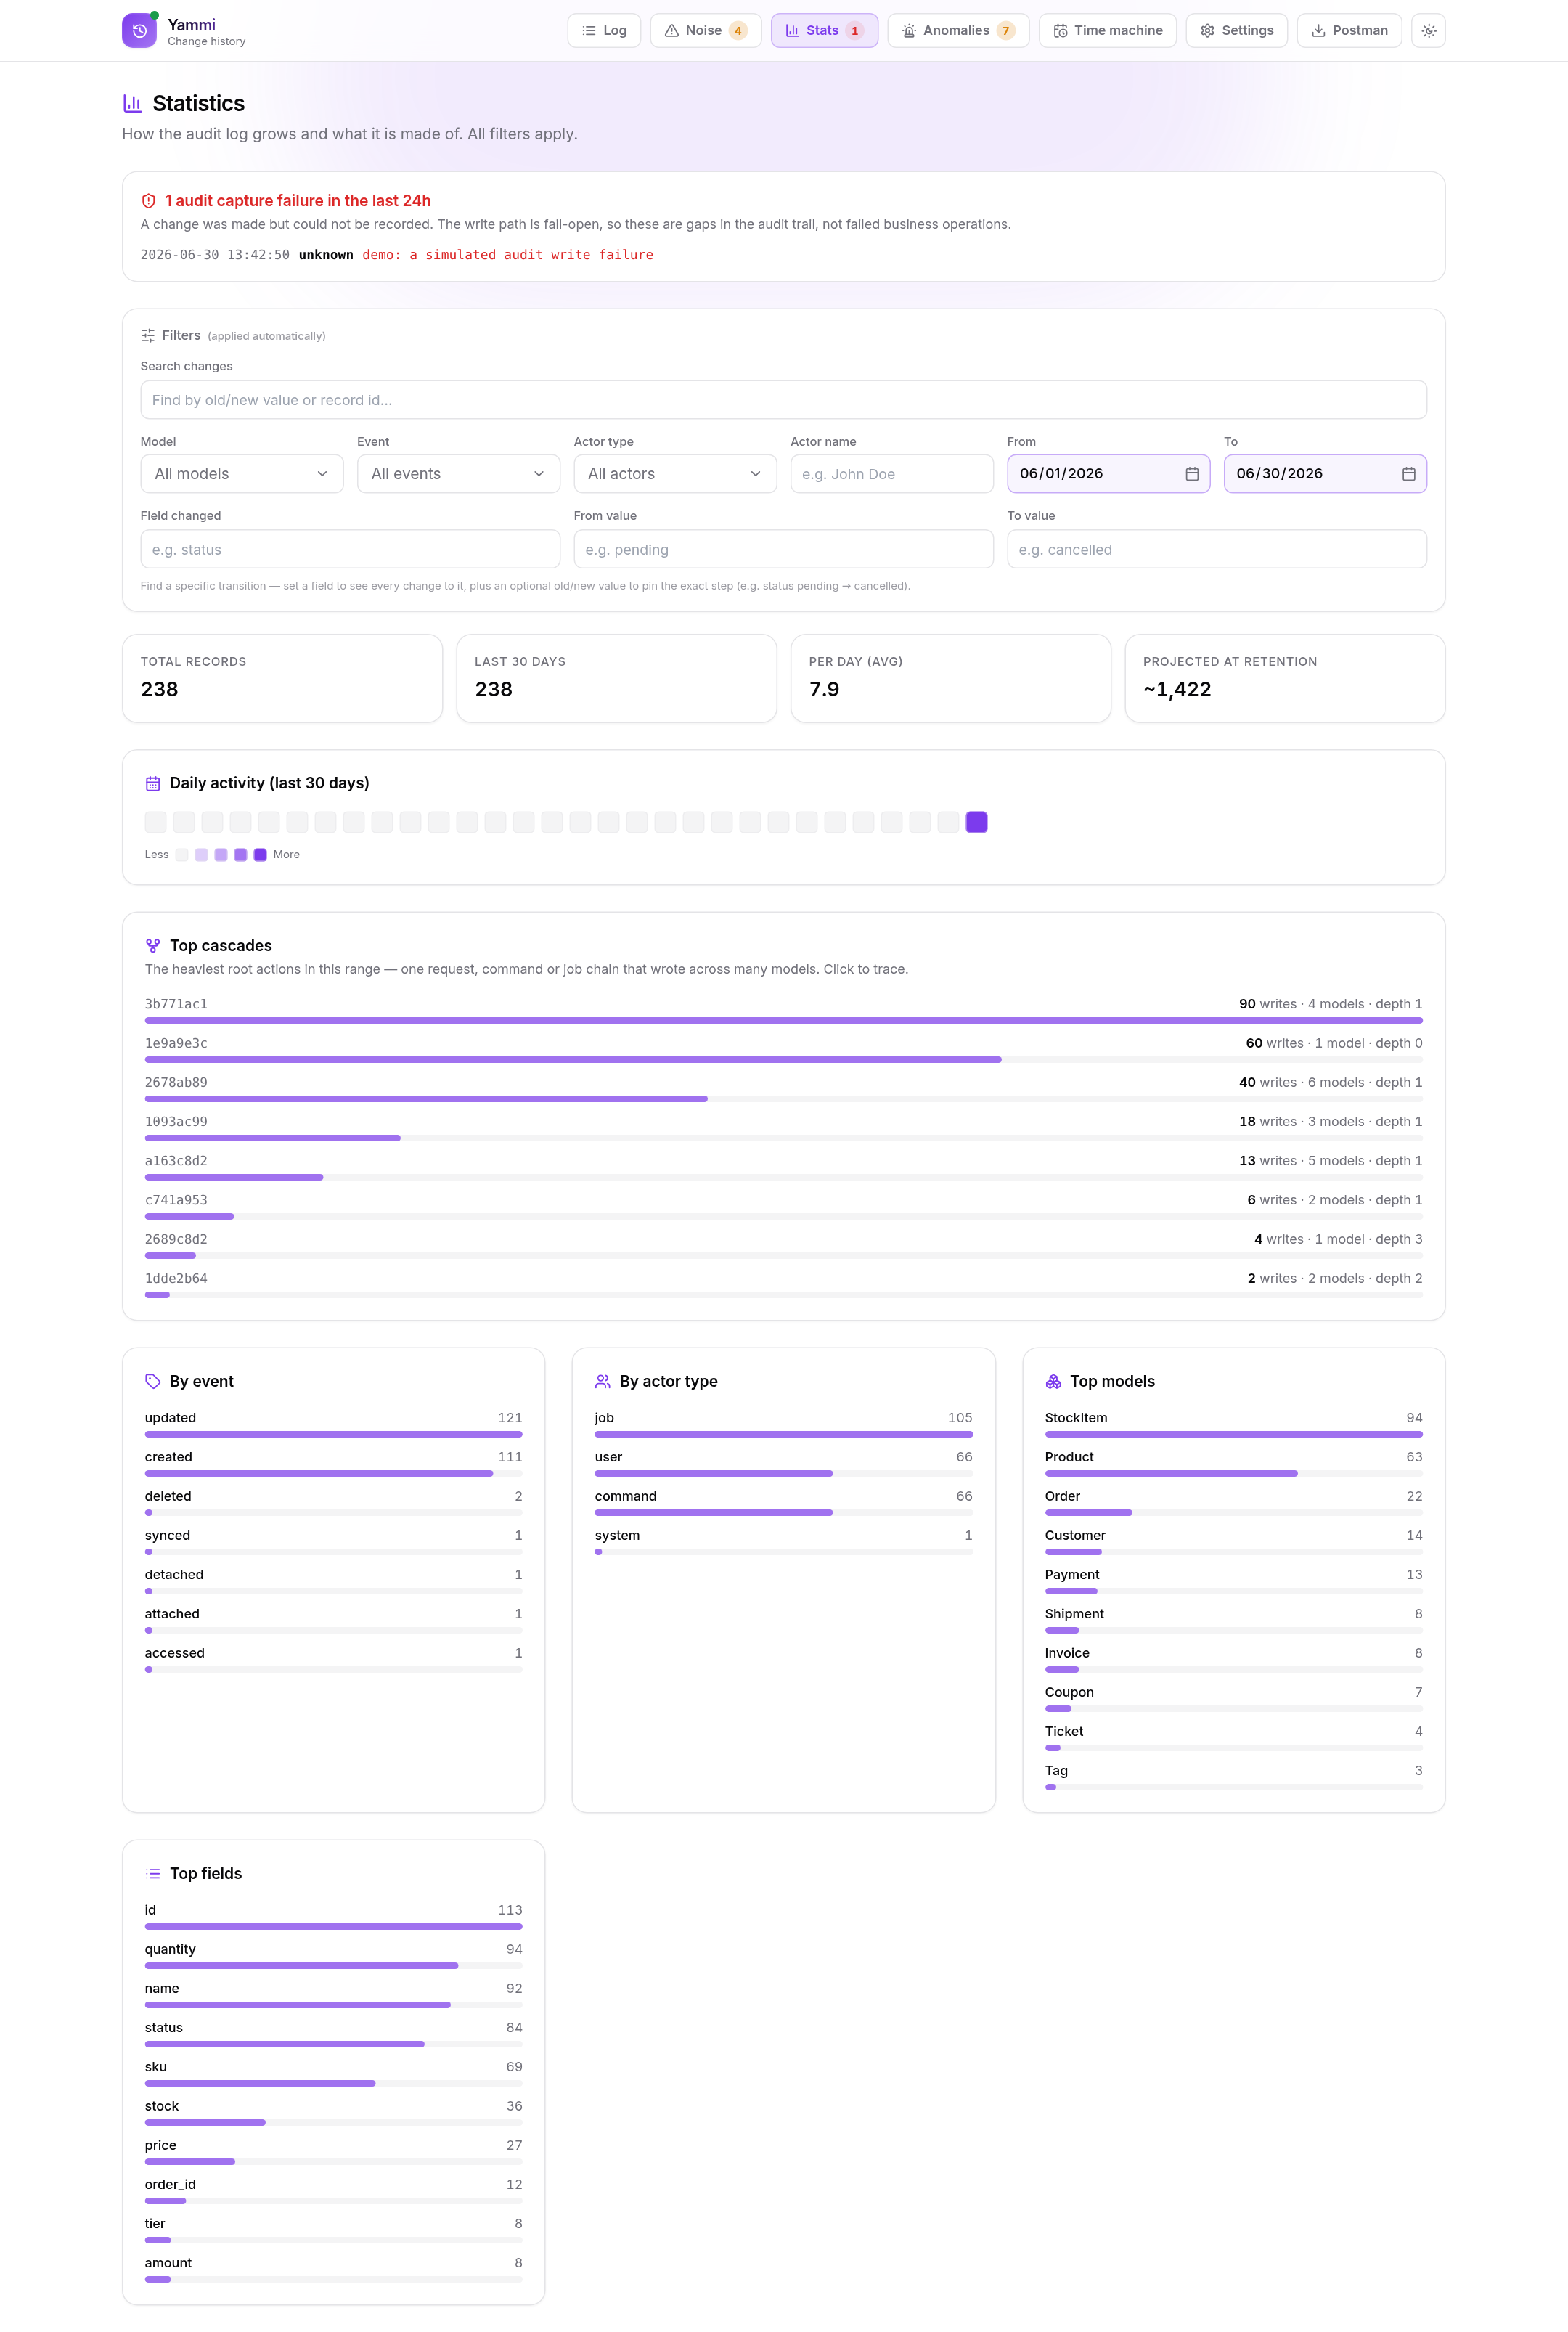Click the dark purple last-day activity square
The width and height of the screenshot is (1568, 2332).
click(x=977, y=822)
